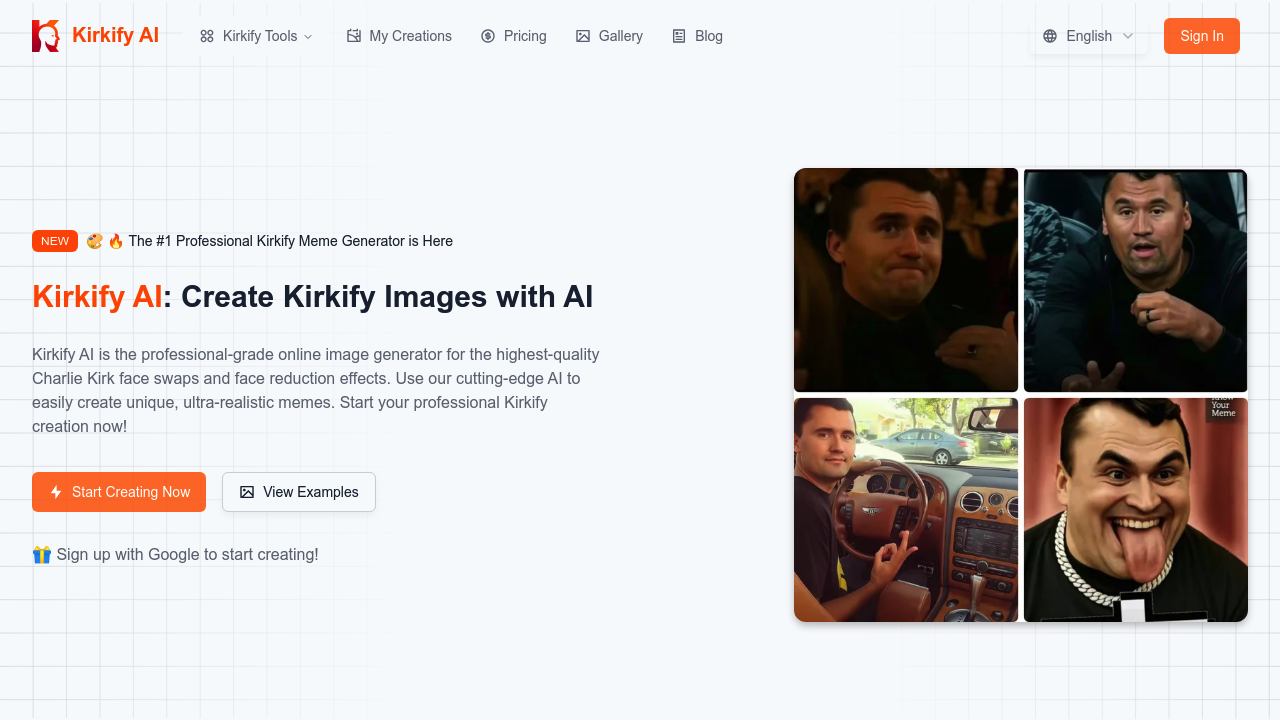This screenshot has width=1280, height=720.
Task: Click the Pricing target icon
Action: point(487,36)
